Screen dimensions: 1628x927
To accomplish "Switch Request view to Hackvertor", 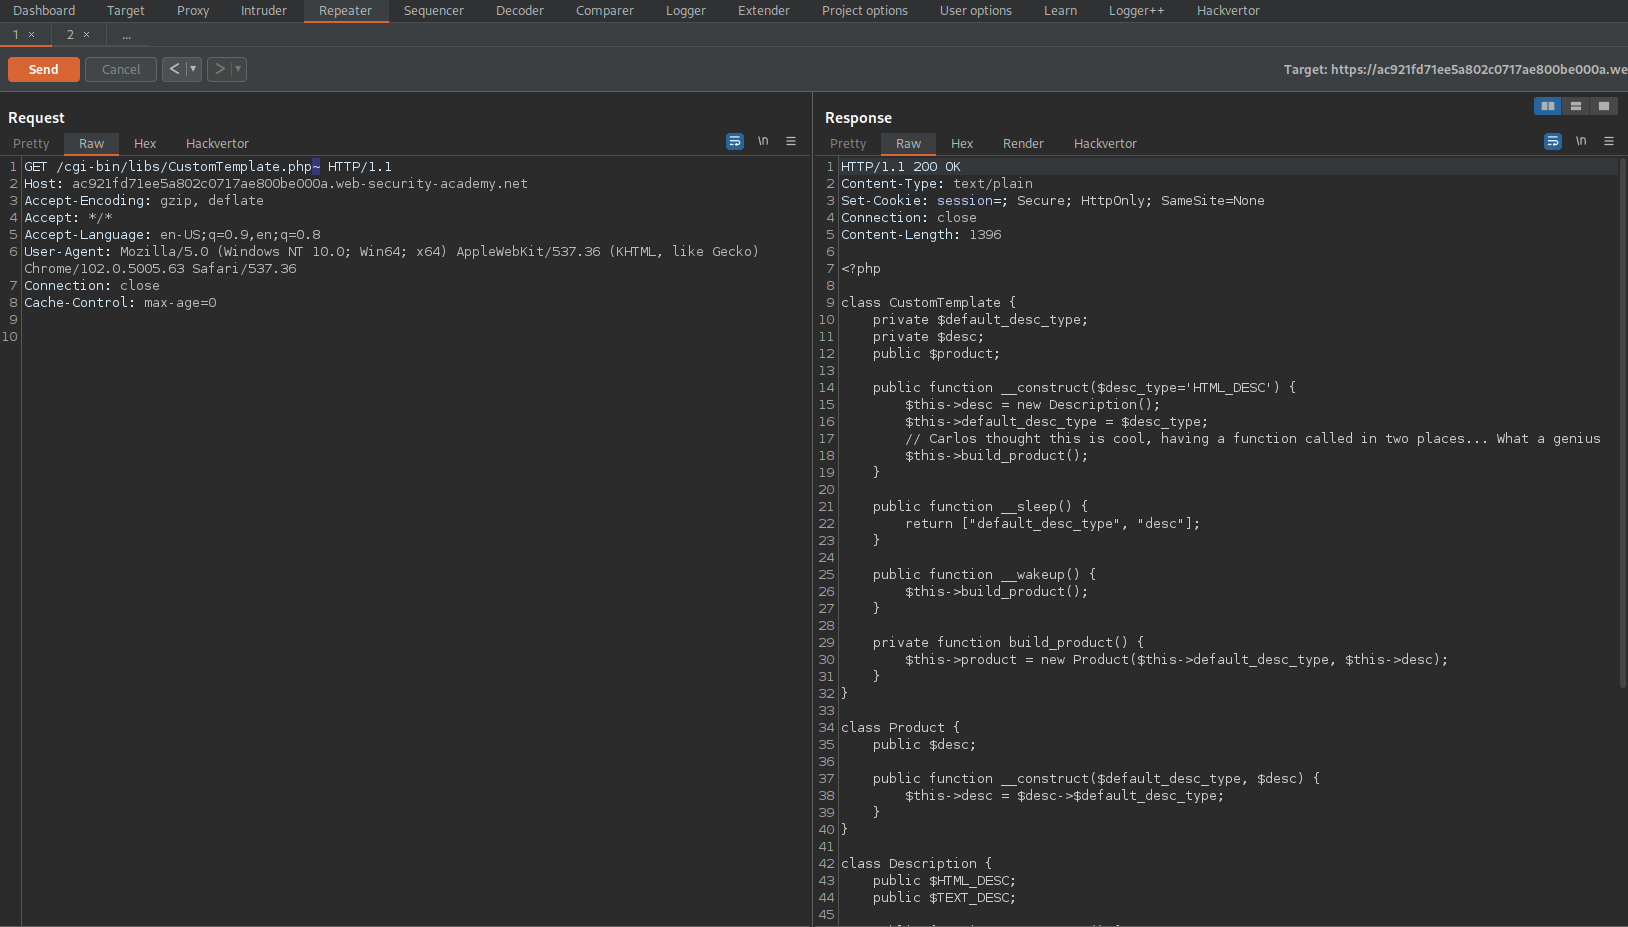I will coord(218,144).
